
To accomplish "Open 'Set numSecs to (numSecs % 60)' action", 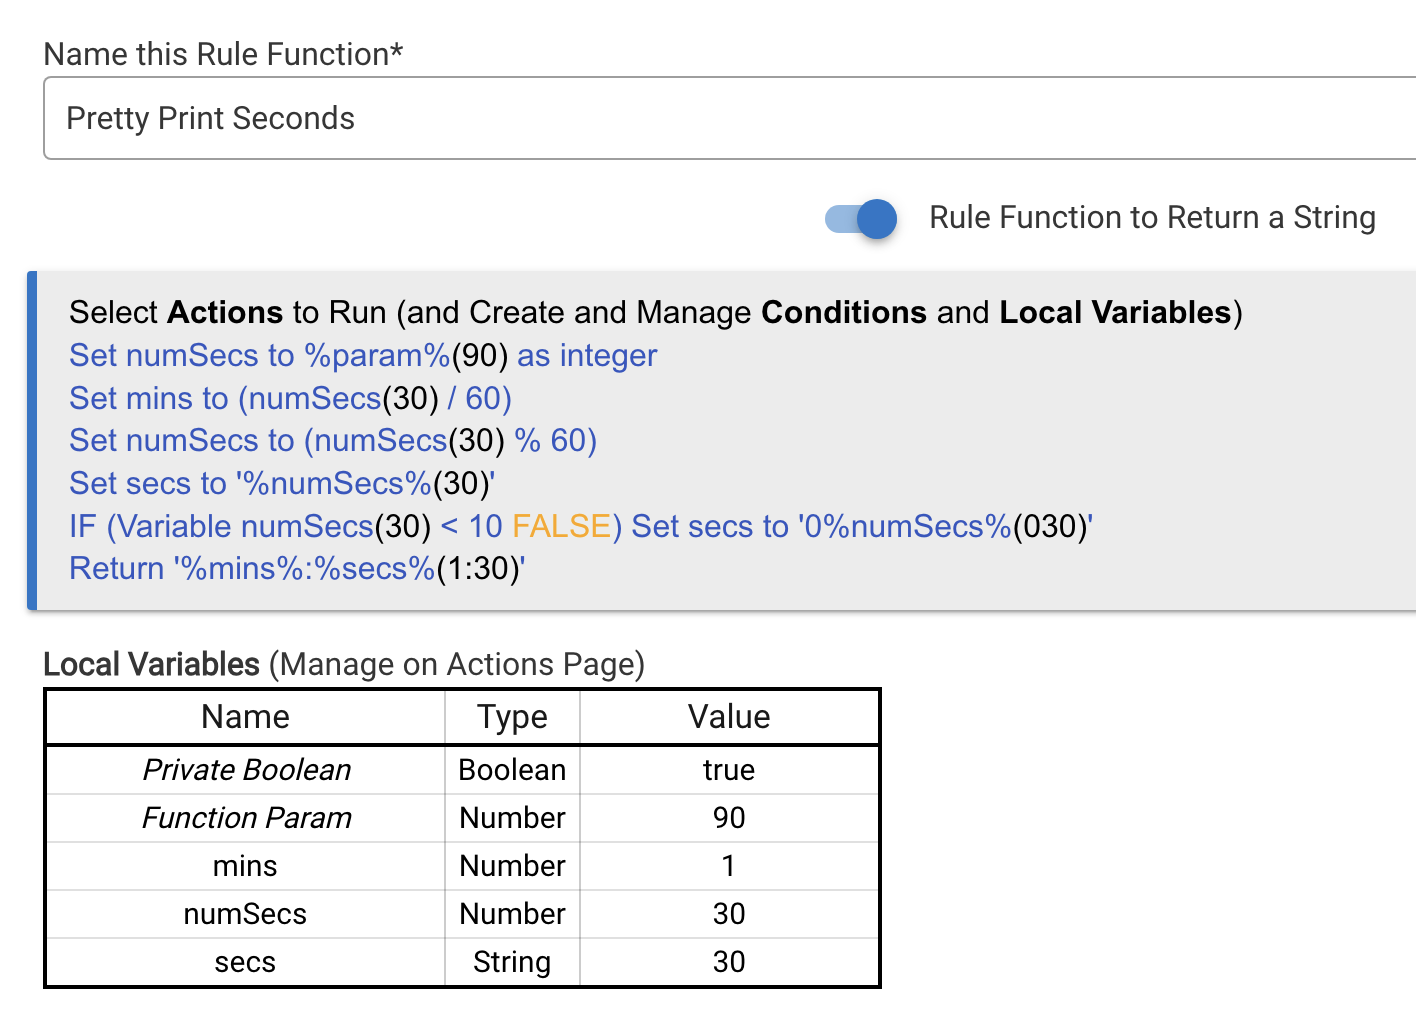I will click(333, 440).
